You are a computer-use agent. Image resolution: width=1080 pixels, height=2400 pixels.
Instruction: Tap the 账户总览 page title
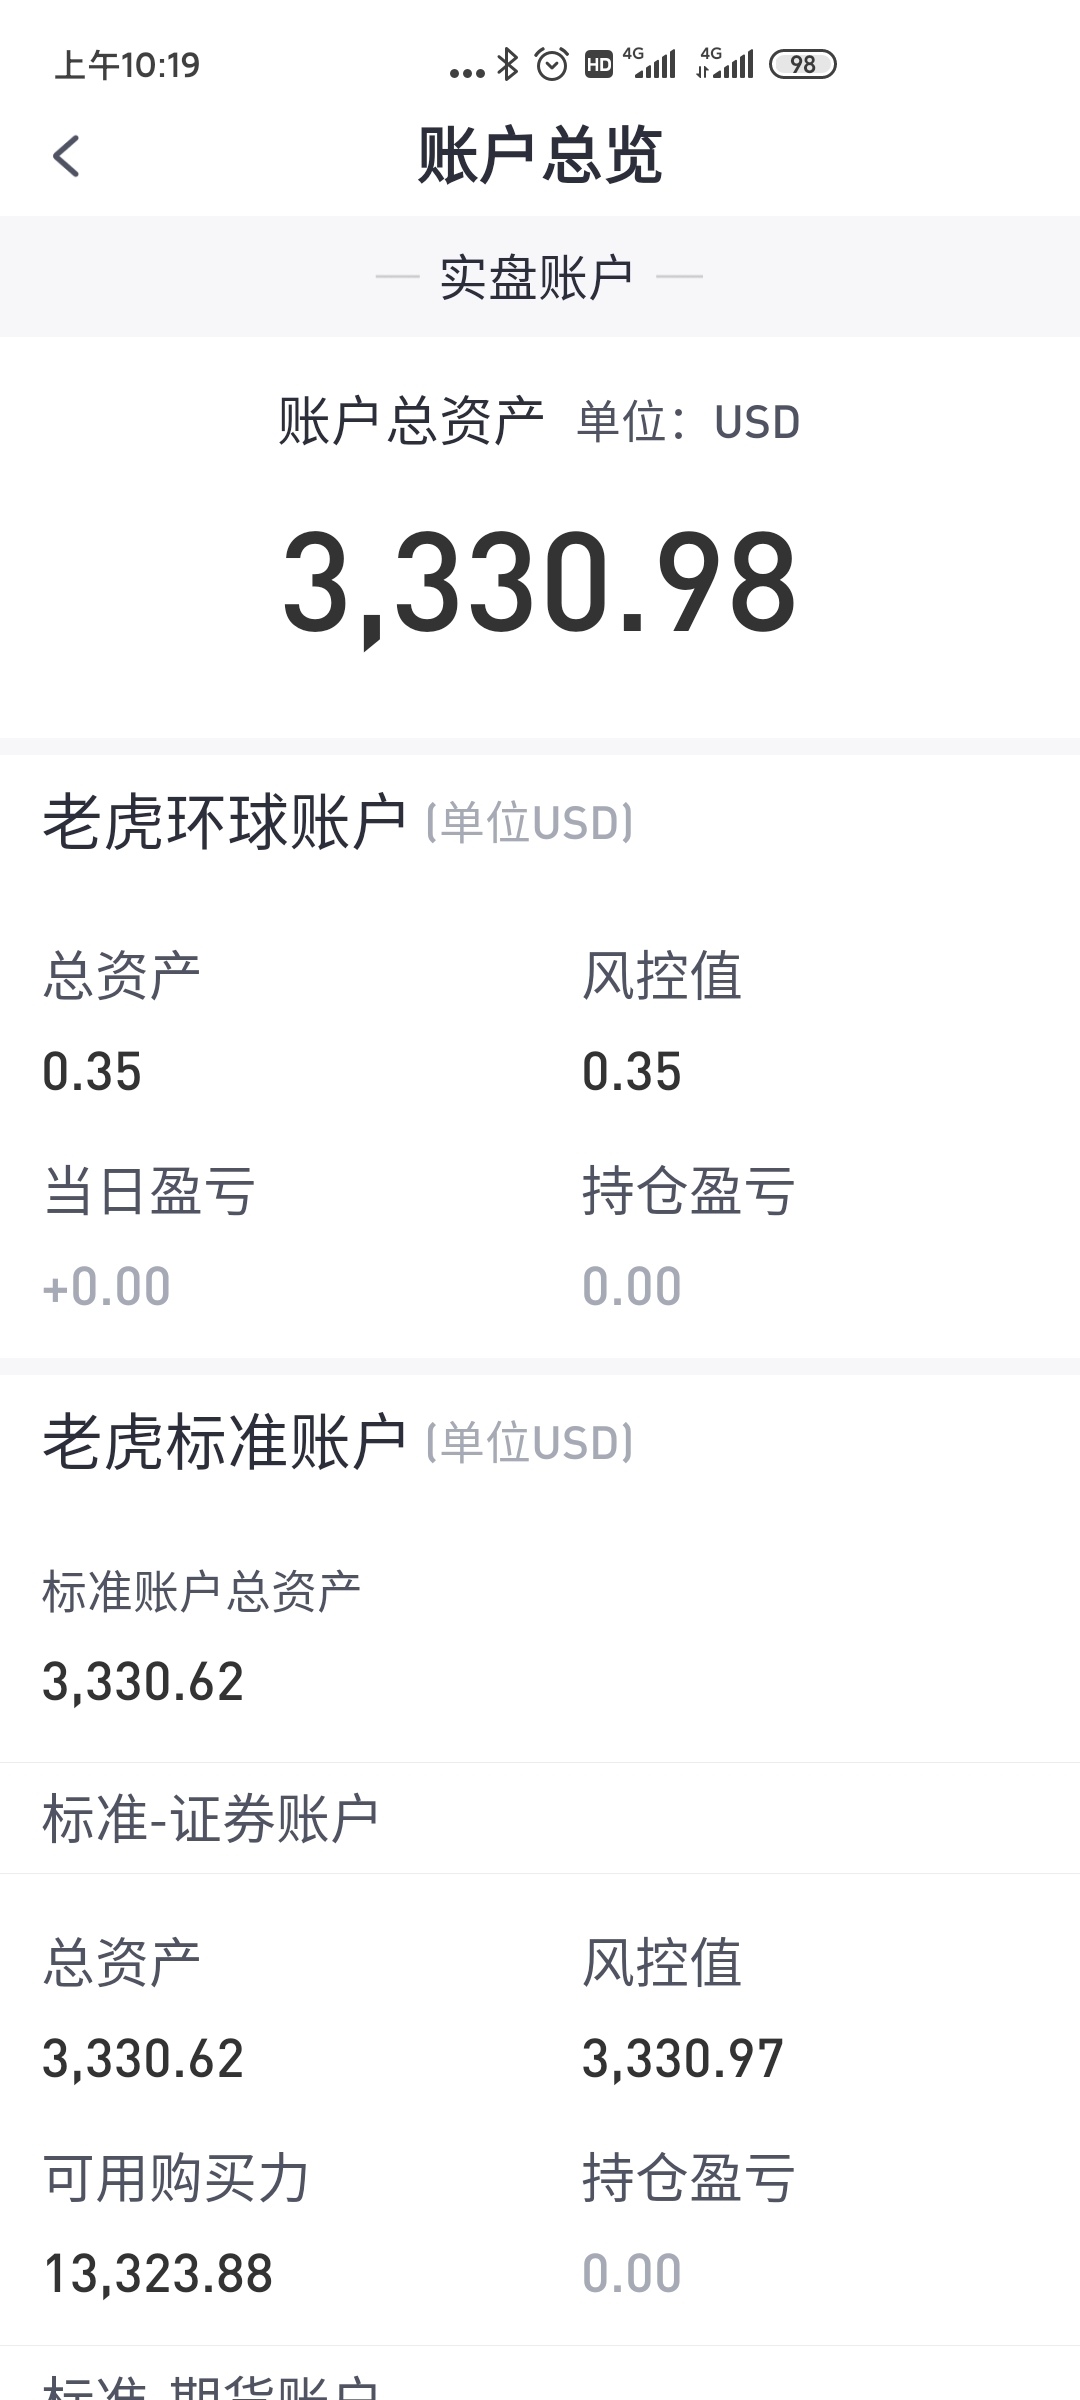[x=540, y=156]
